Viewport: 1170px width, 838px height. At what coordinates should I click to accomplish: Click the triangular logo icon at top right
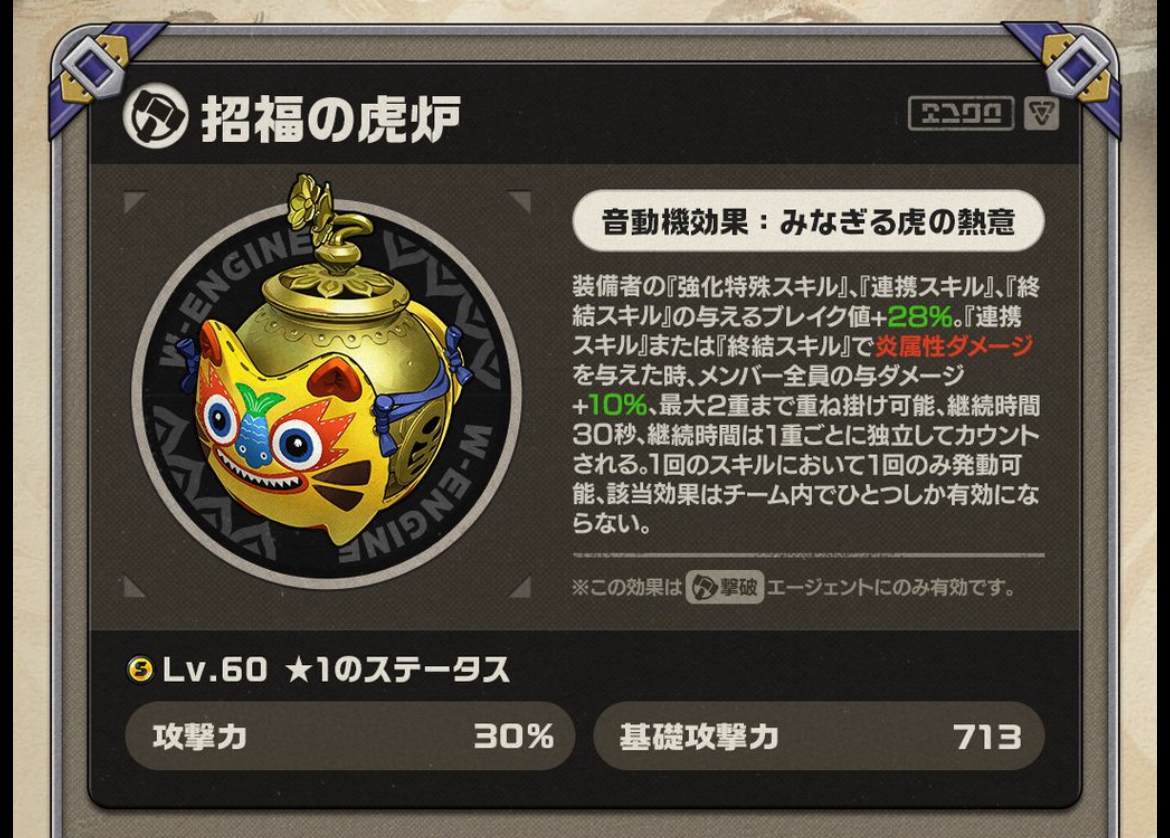click(x=1041, y=113)
